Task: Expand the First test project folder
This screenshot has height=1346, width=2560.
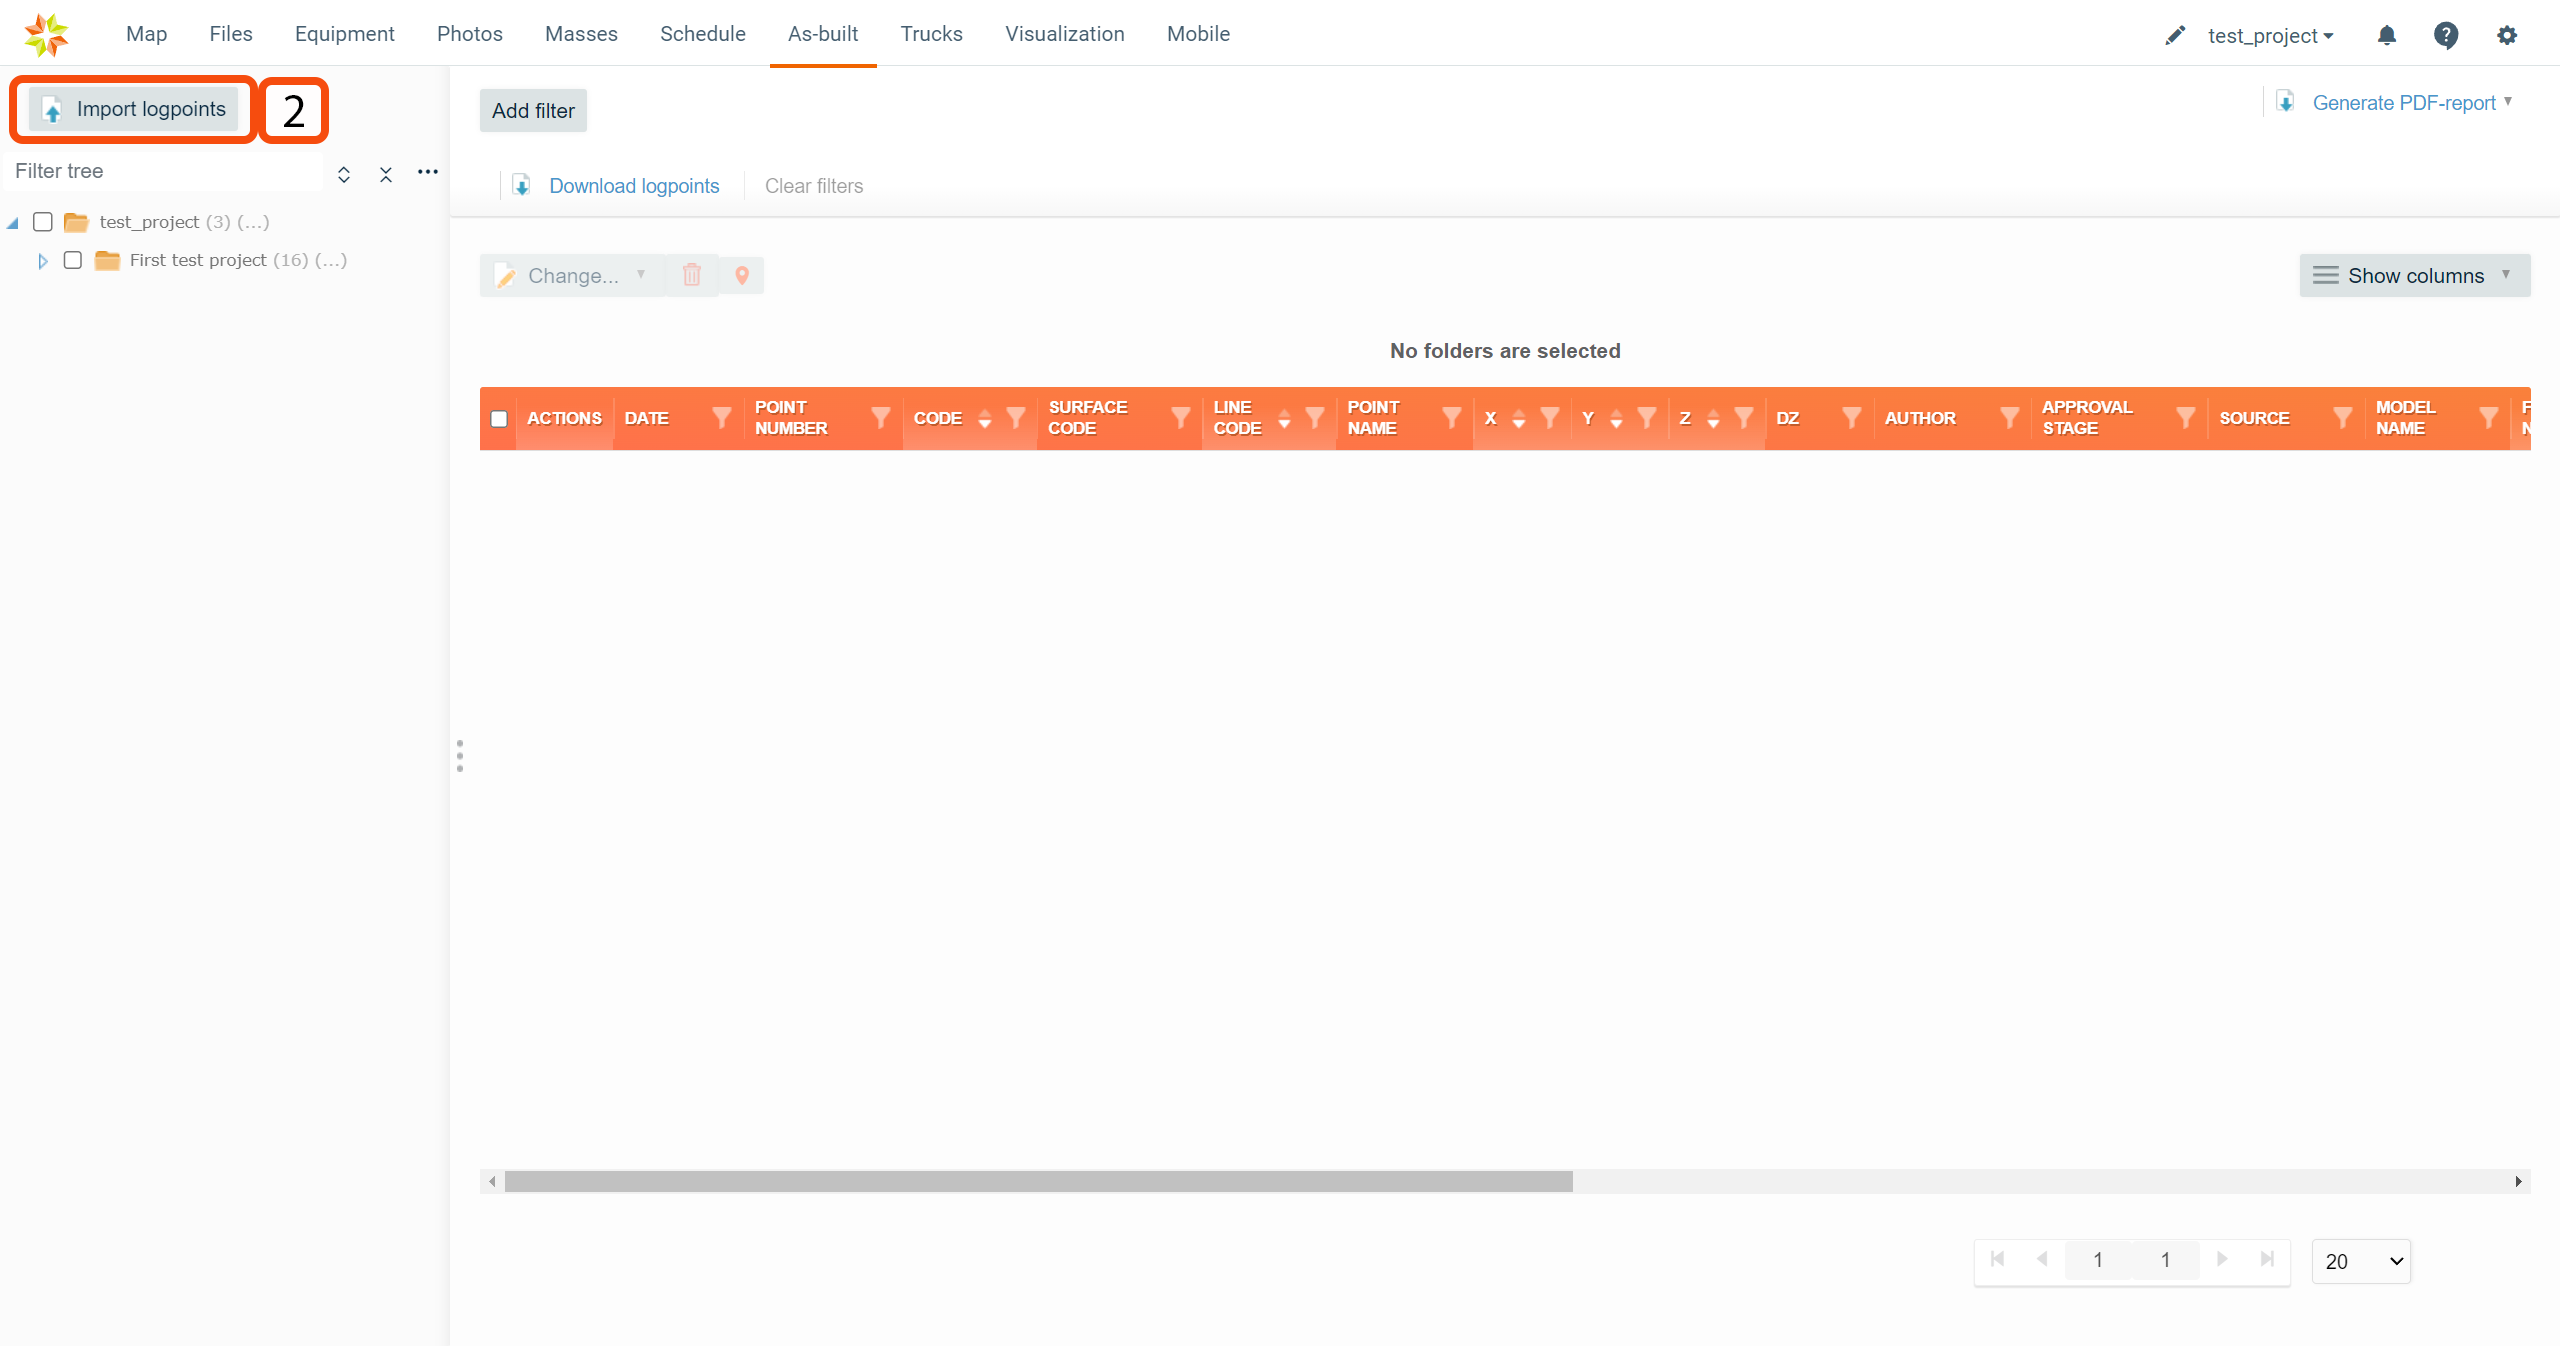Action: [43, 261]
